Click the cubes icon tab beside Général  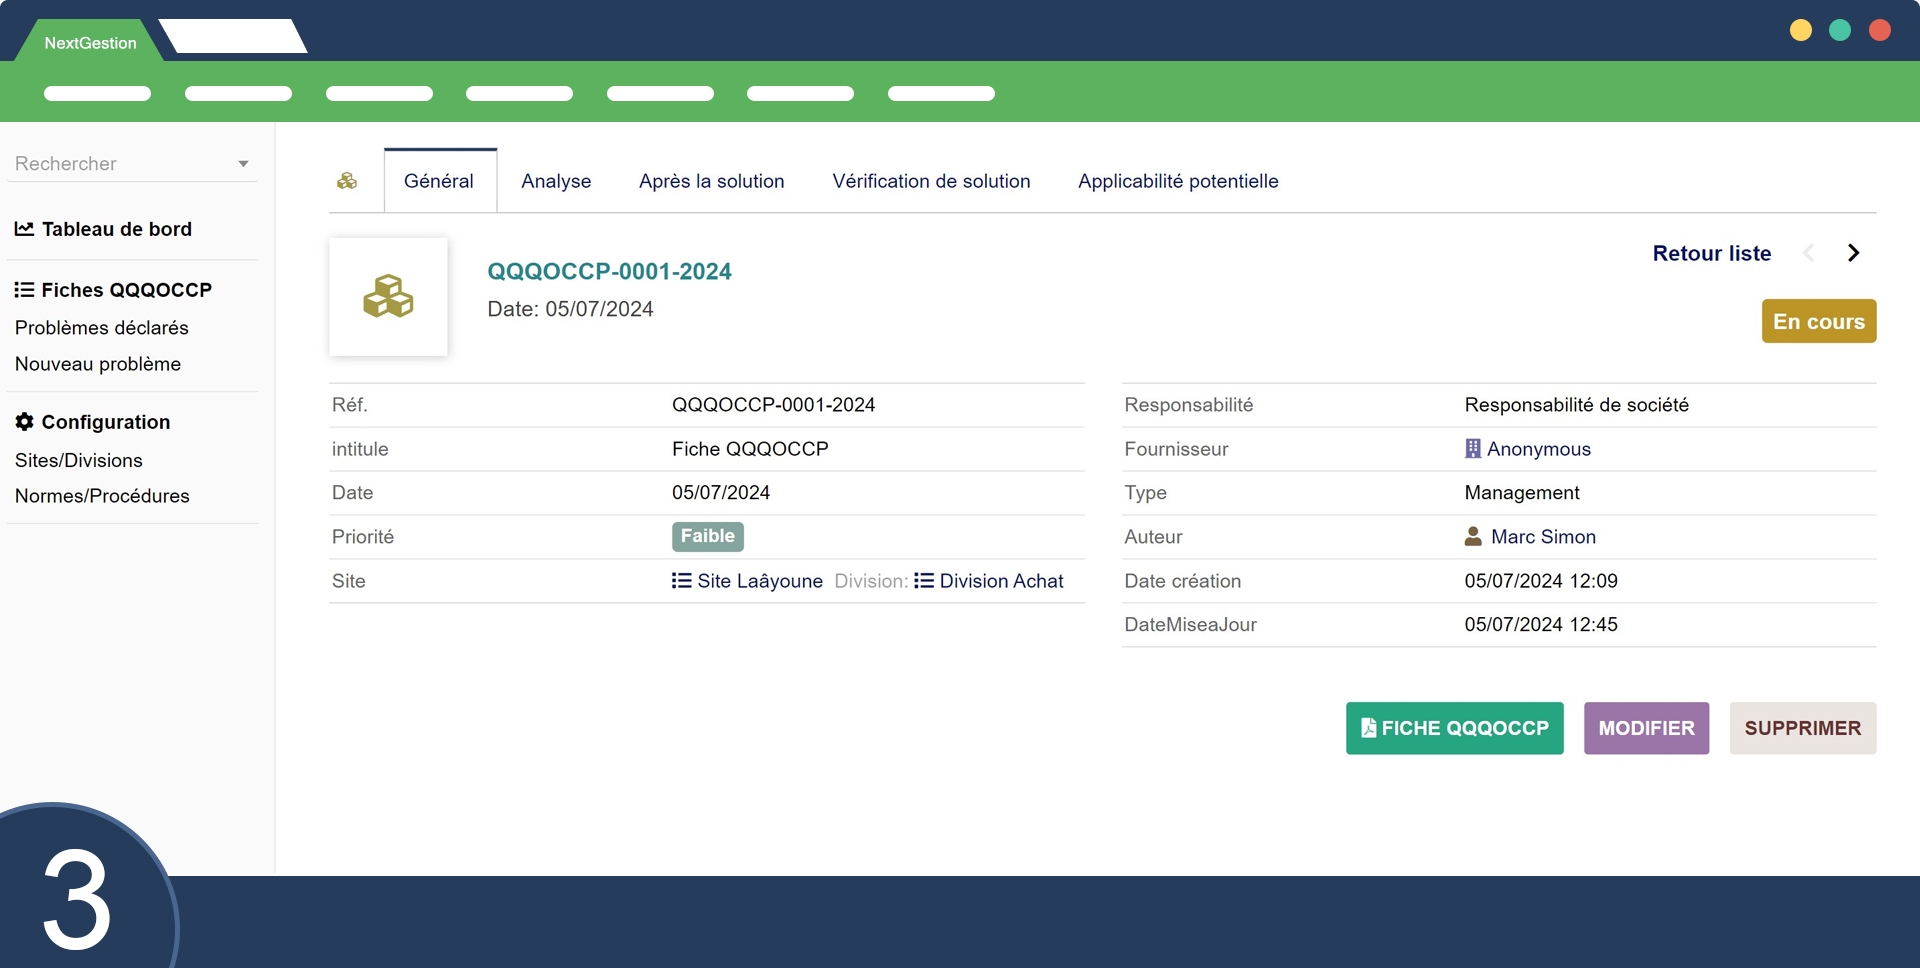[347, 181]
